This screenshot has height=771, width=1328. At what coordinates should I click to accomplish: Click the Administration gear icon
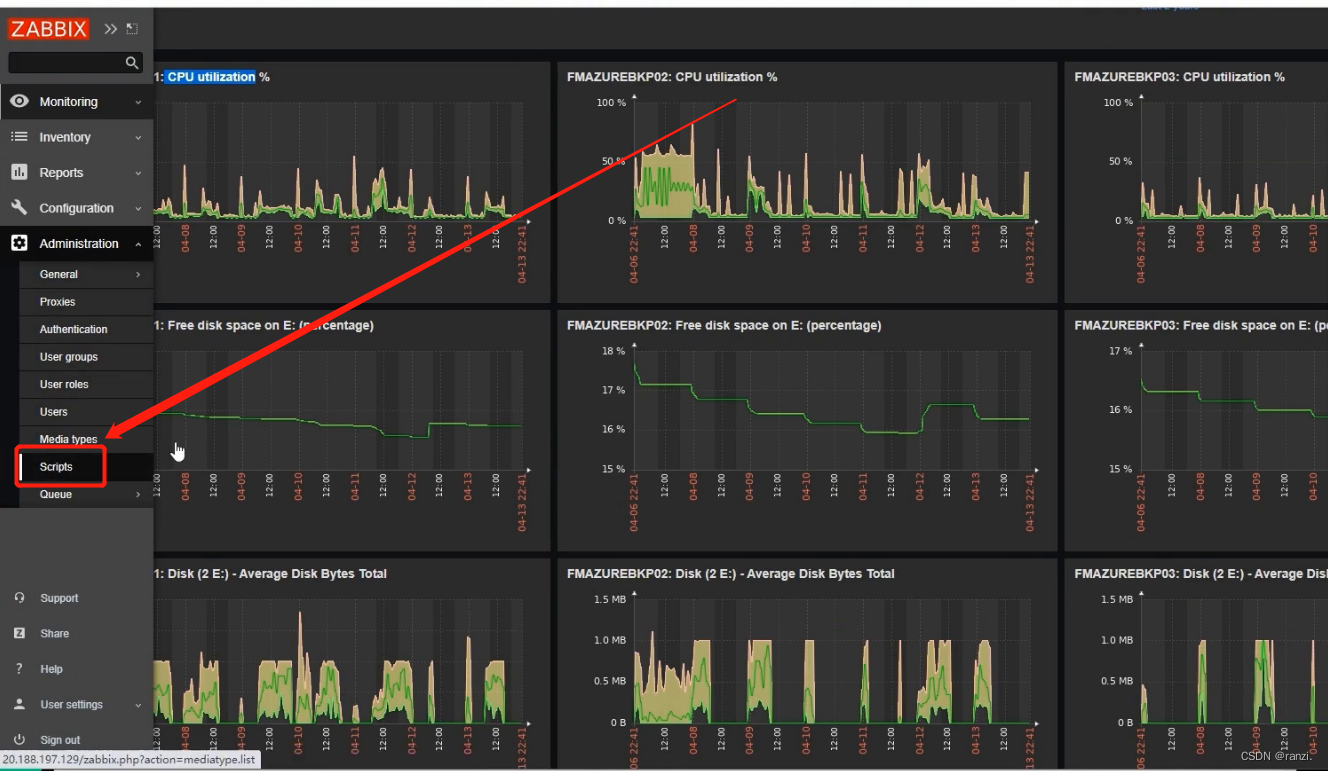pyautogui.click(x=19, y=243)
